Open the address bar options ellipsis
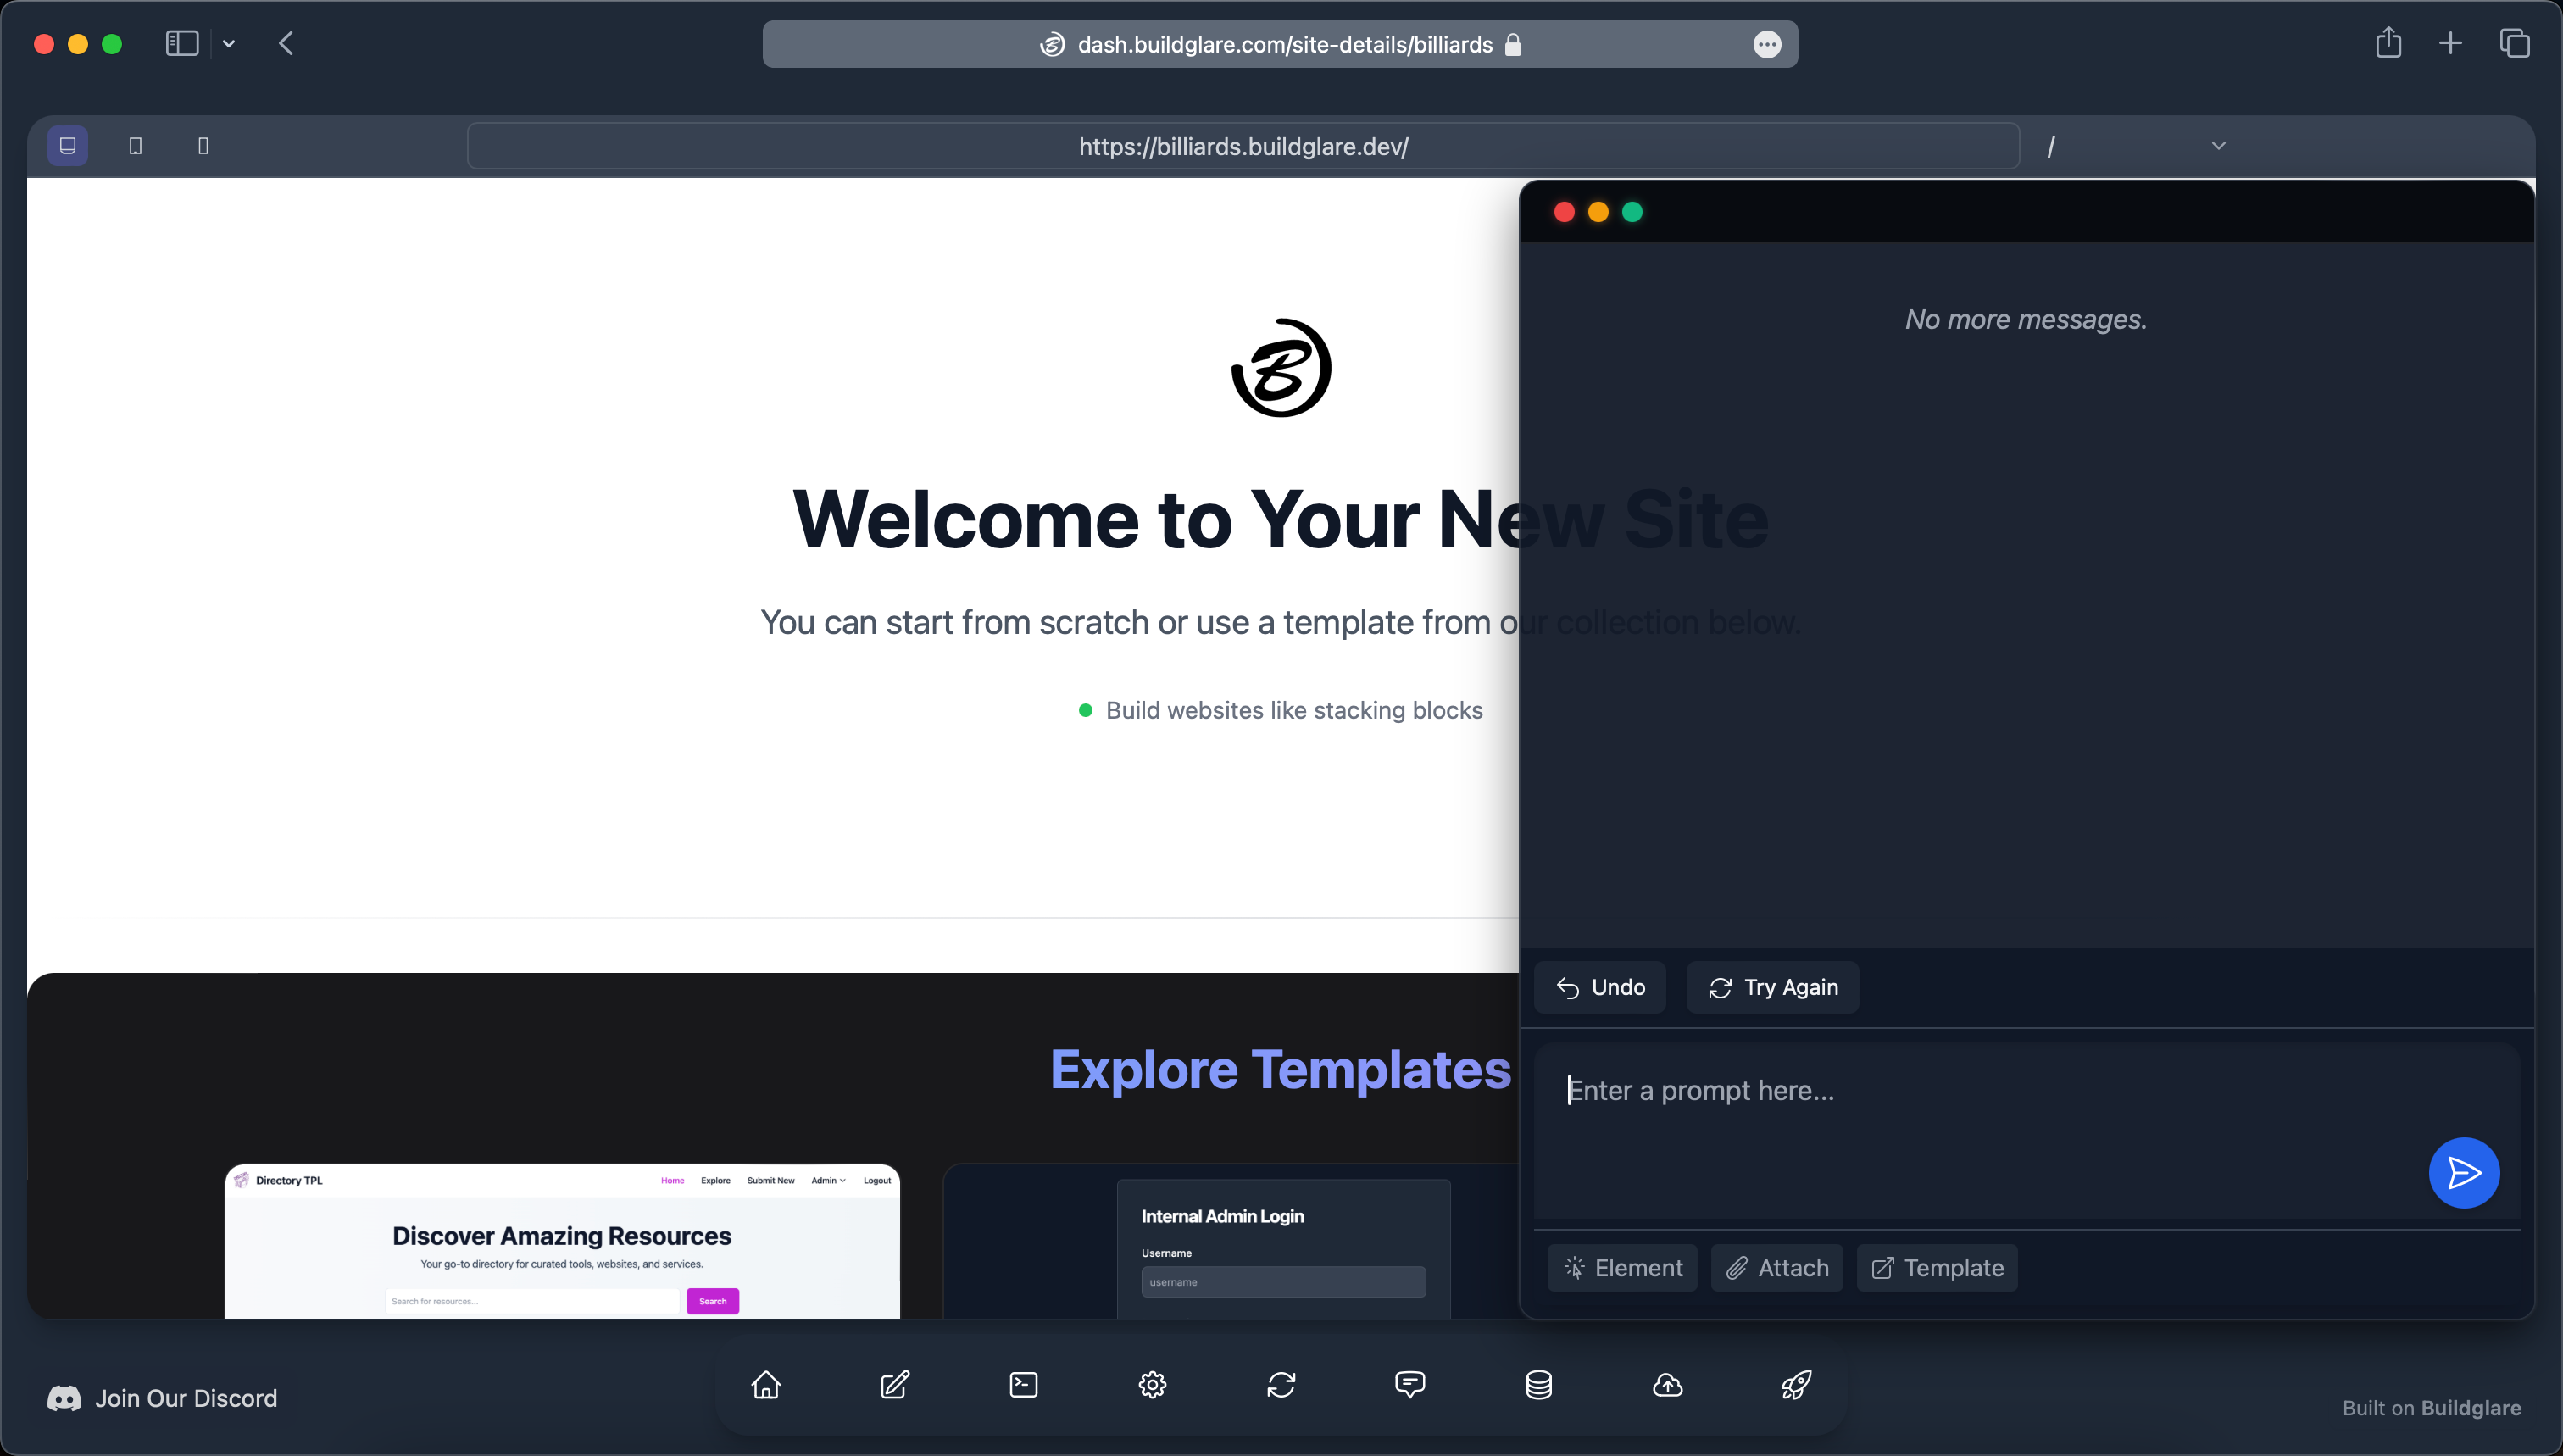The height and width of the screenshot is (1456, 2563). click(1768, 44)
